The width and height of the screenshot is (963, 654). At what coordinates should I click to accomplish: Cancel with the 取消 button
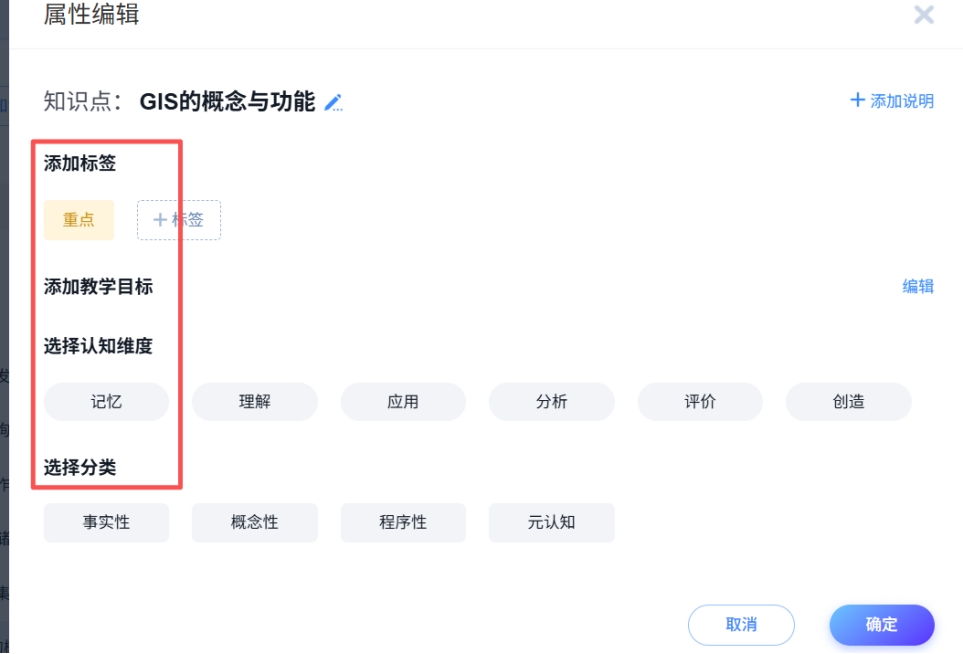[741, 625]
